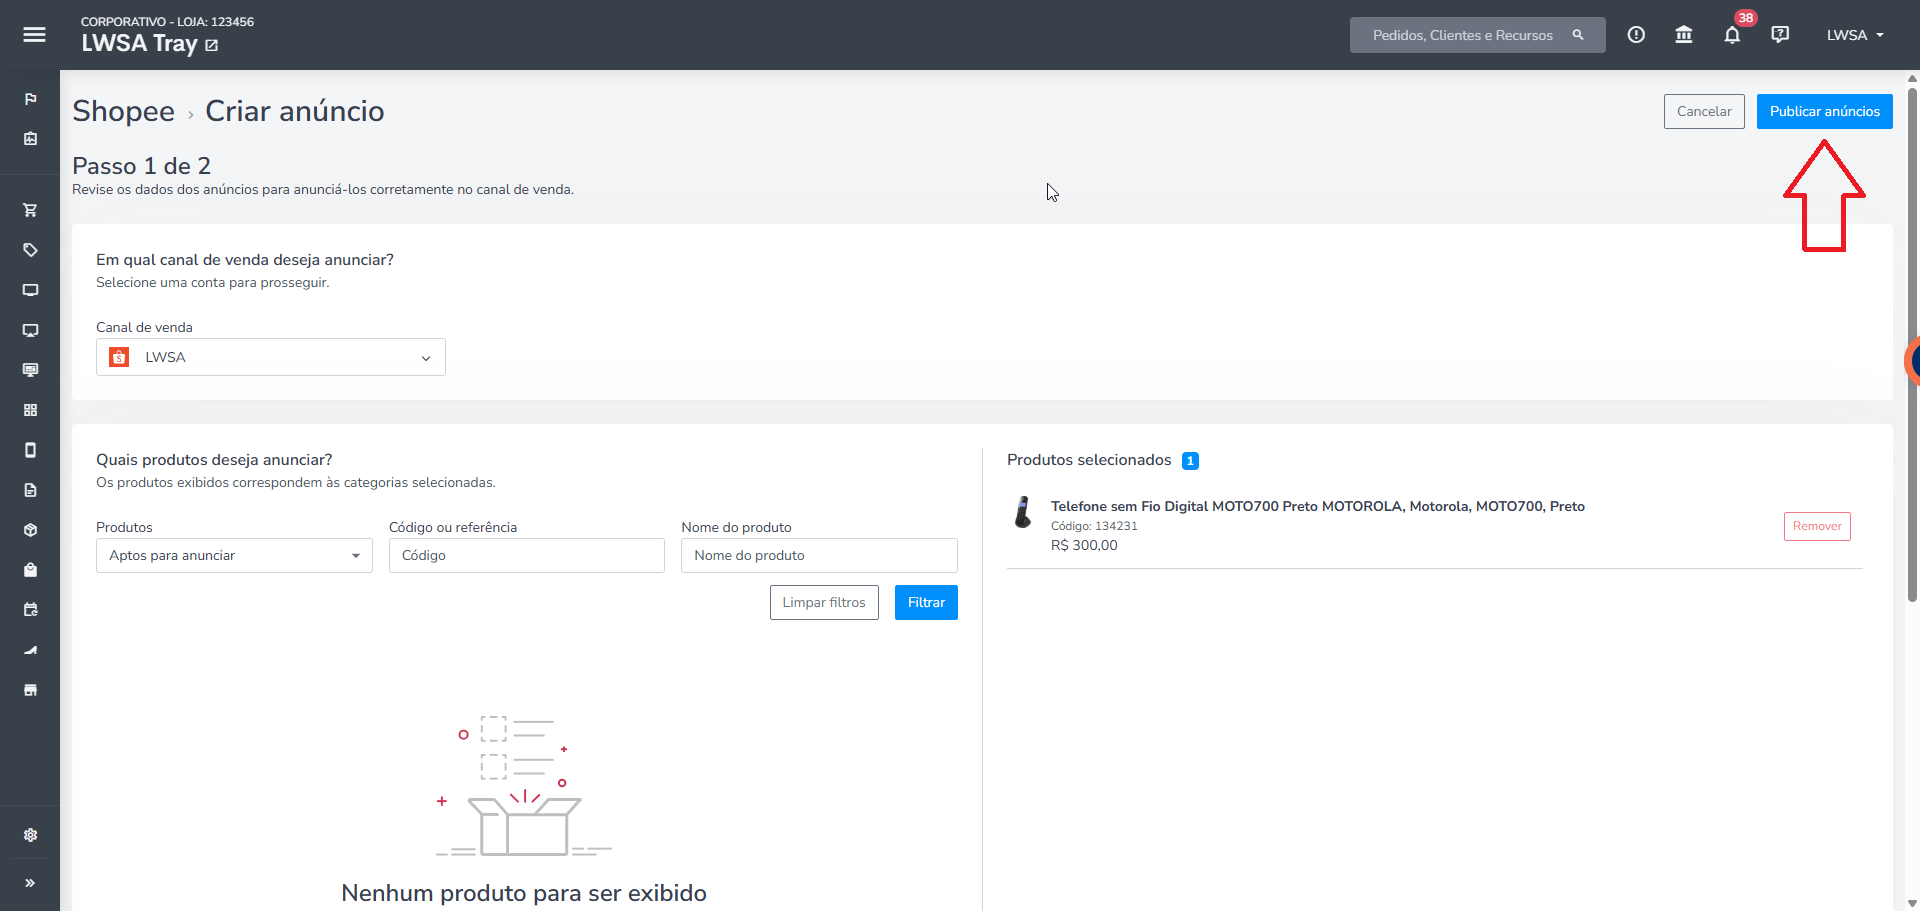The image size is (1920, 911).
Task: Open the settings gear in sidebar
Action: coord(31,835)
